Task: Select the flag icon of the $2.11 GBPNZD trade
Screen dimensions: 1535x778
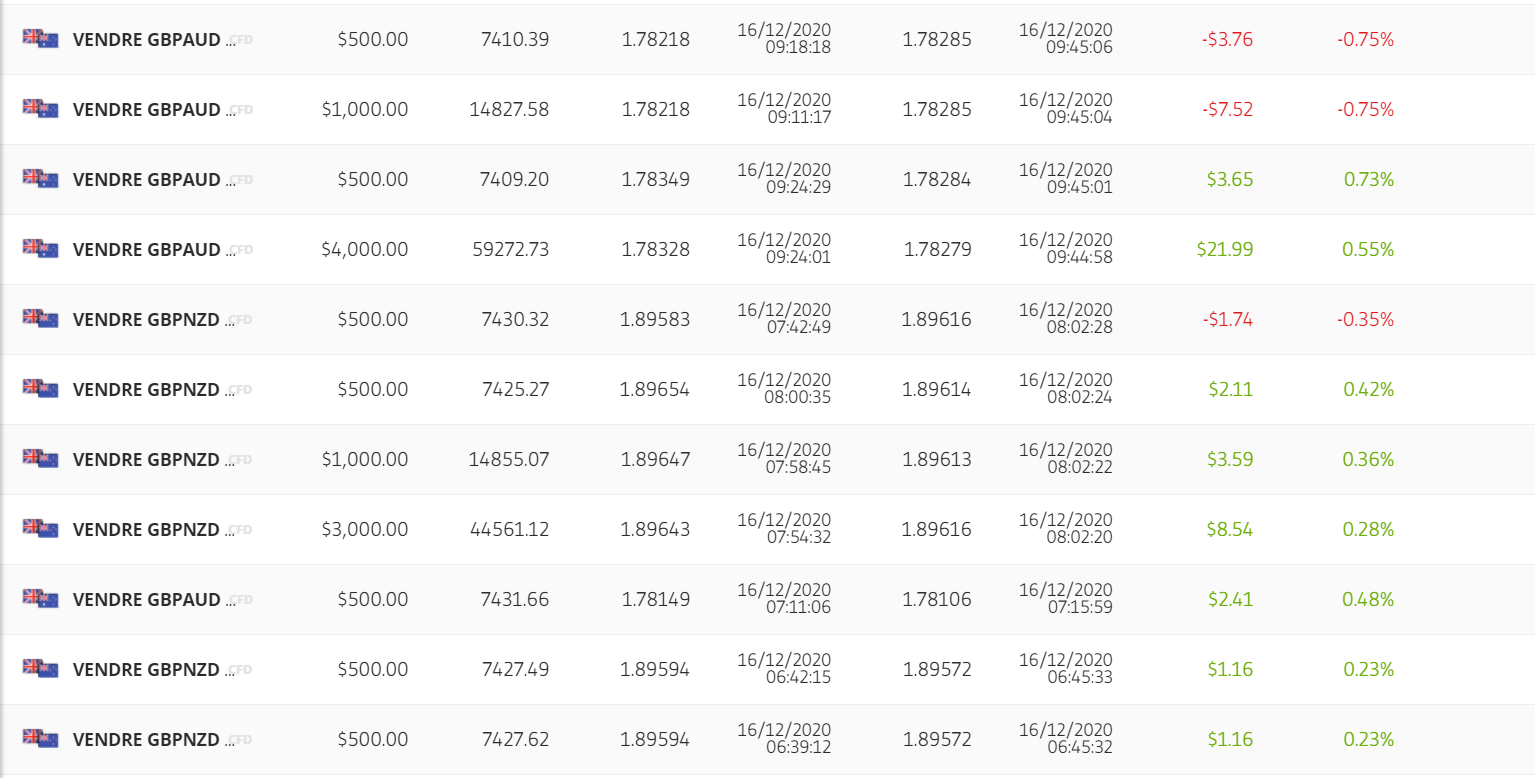Action: tap(41, 388)
